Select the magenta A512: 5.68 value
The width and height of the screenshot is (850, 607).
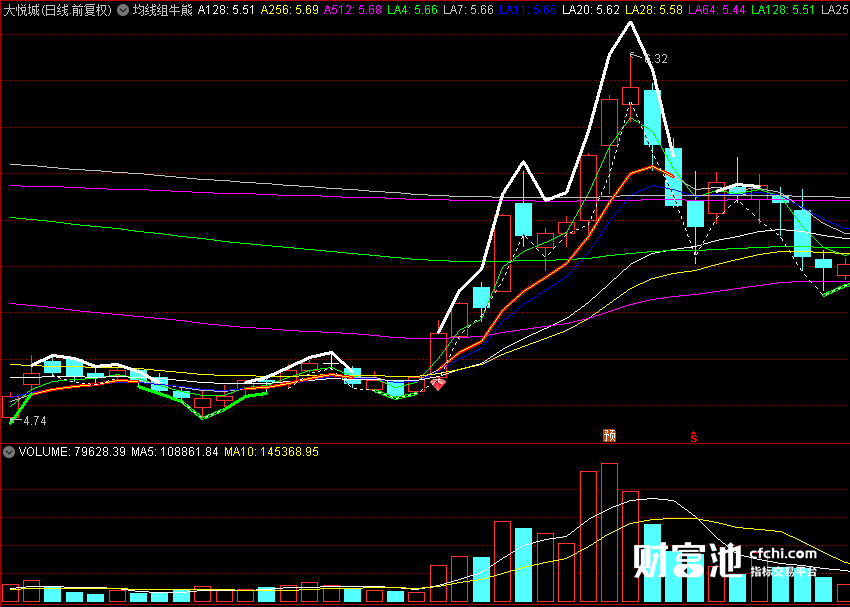353,10
